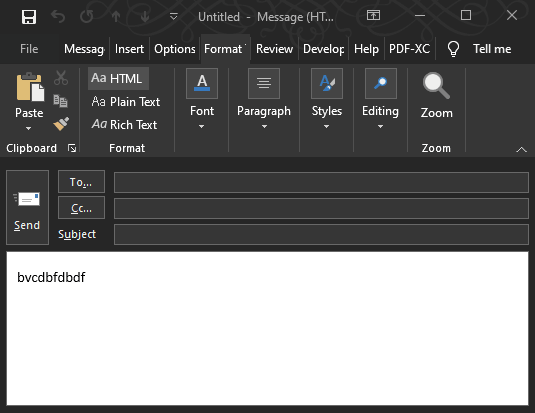Screen dimensions: 535x413
Task: Click the Send button
Action: (28, 208)
